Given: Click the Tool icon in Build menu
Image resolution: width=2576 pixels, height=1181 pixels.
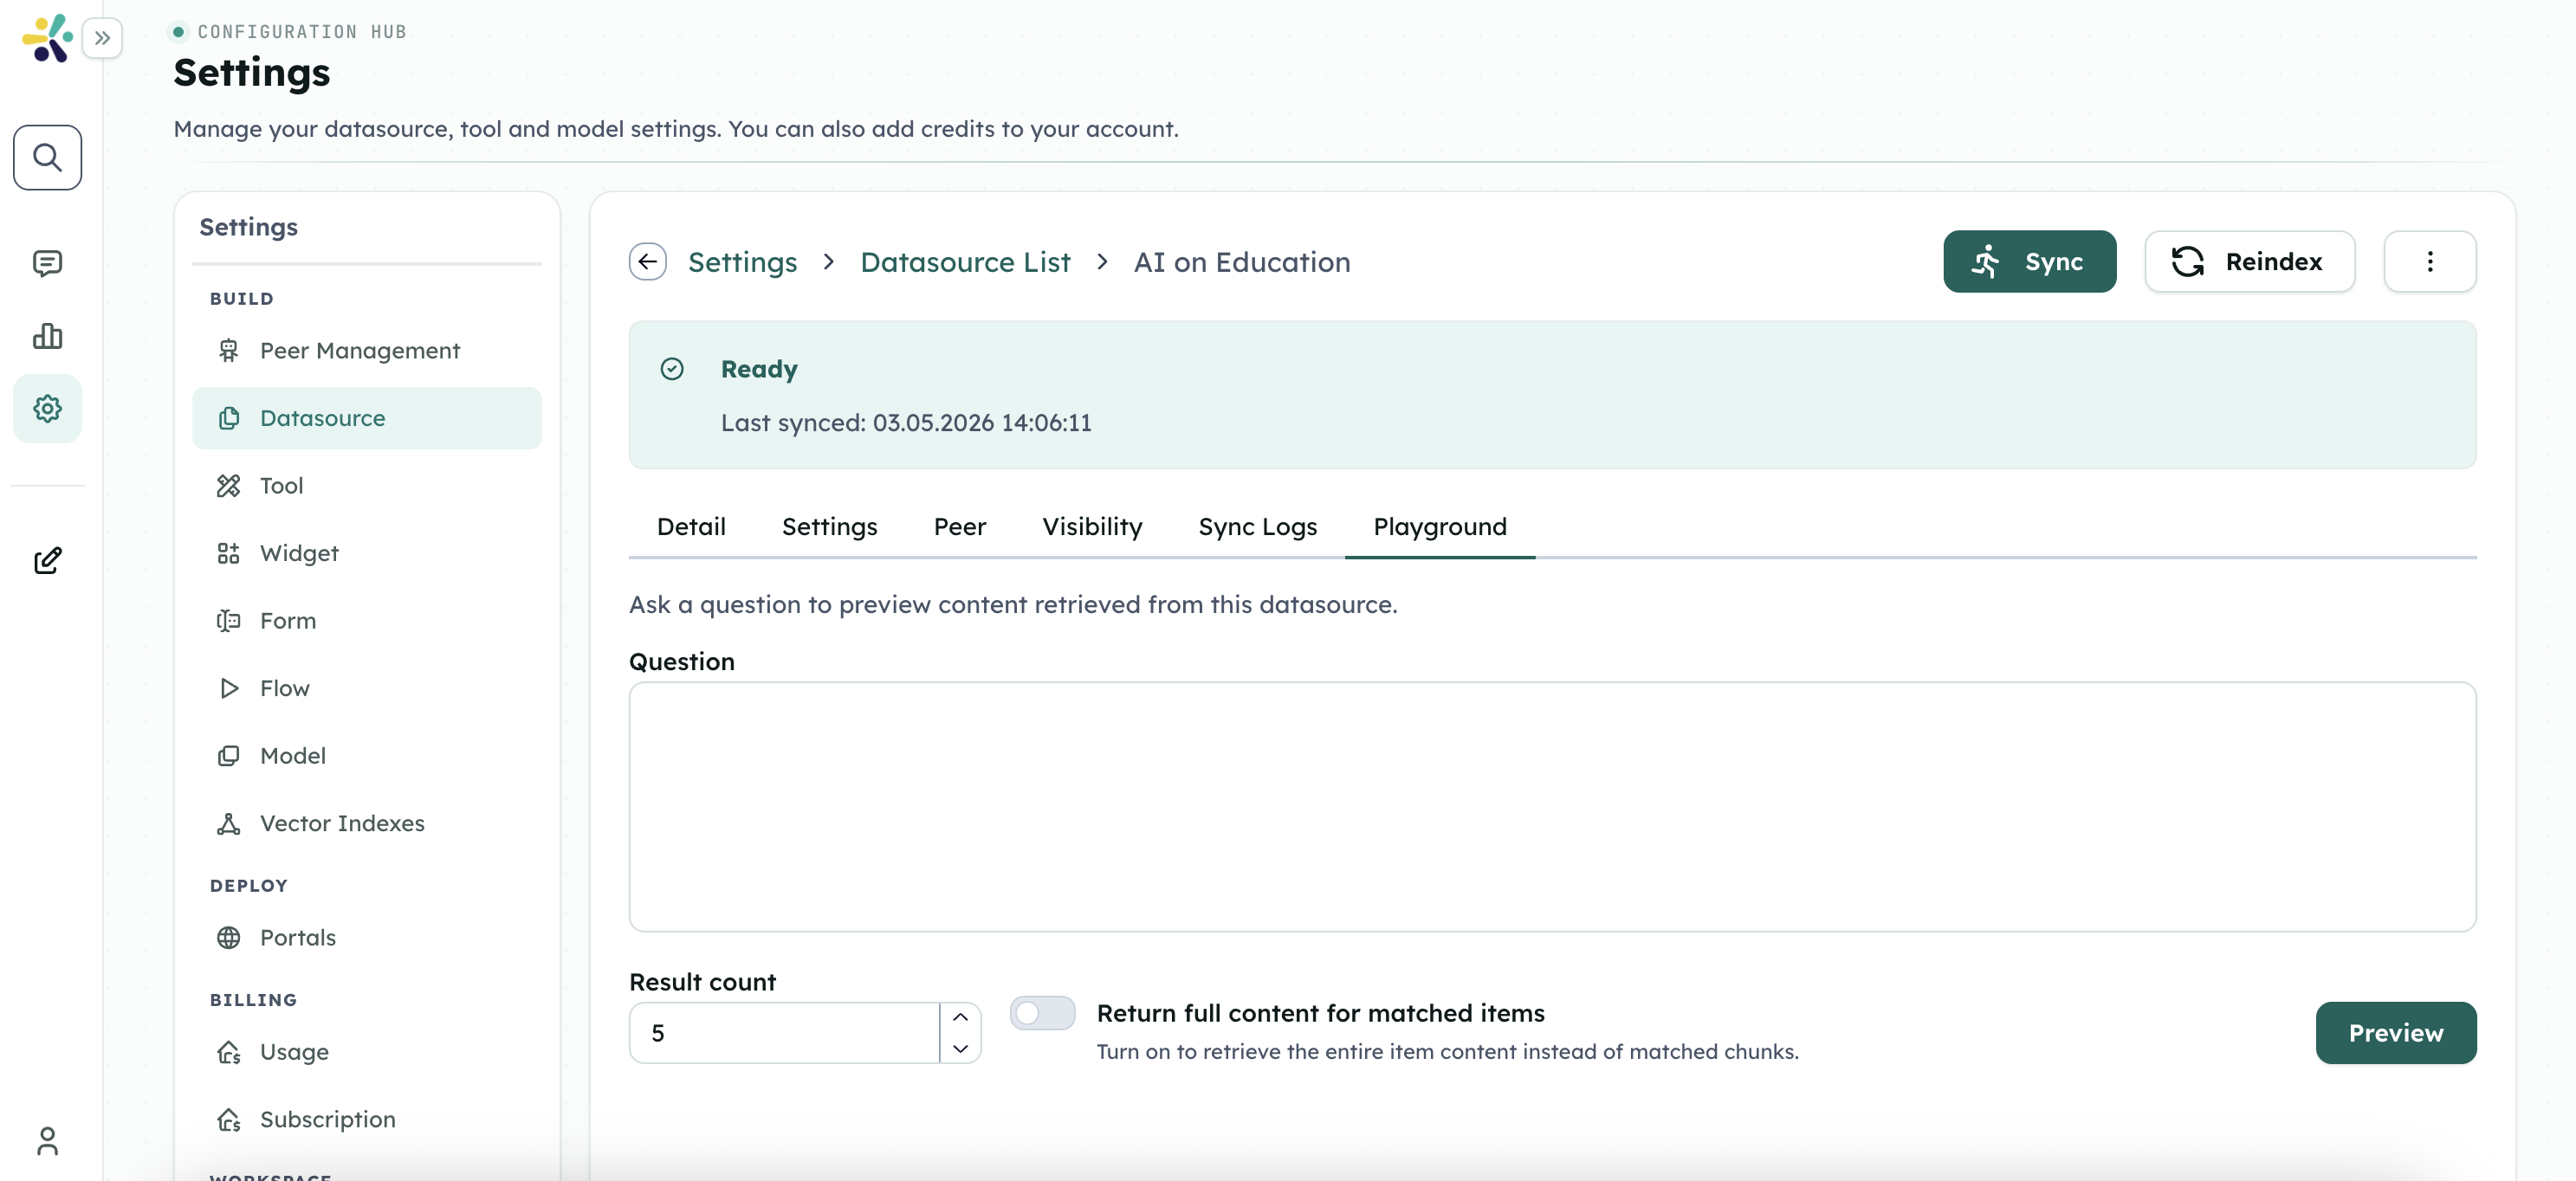Looking at the screenshot, I should coord(228,485).
